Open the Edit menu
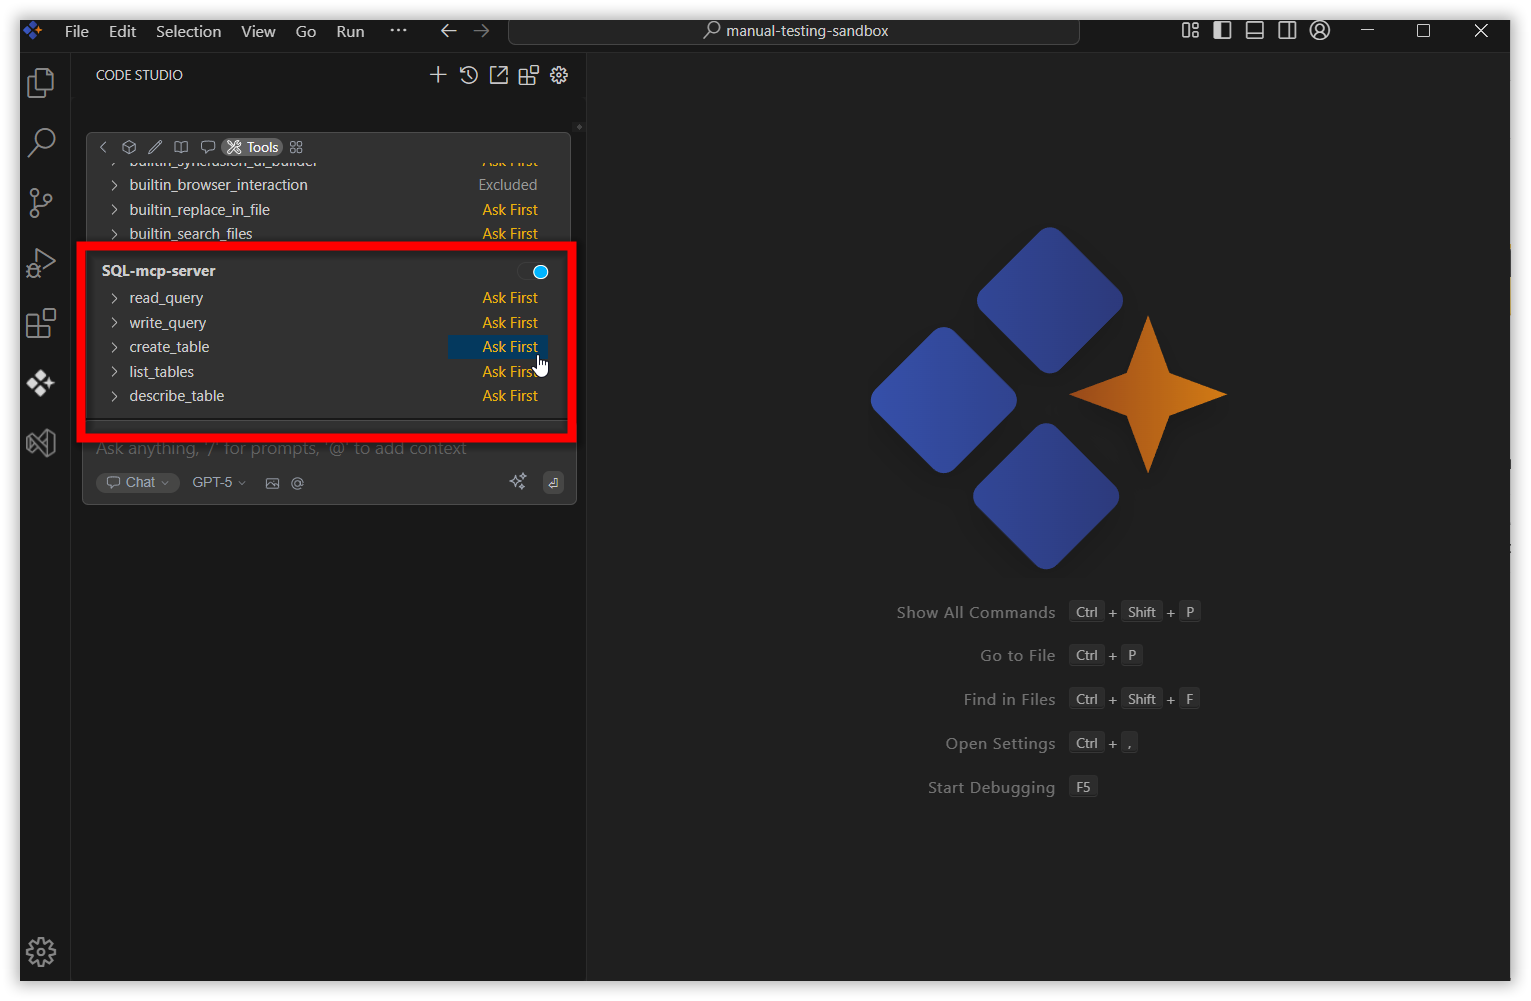 pyautogui.click(x=123, y=32)
